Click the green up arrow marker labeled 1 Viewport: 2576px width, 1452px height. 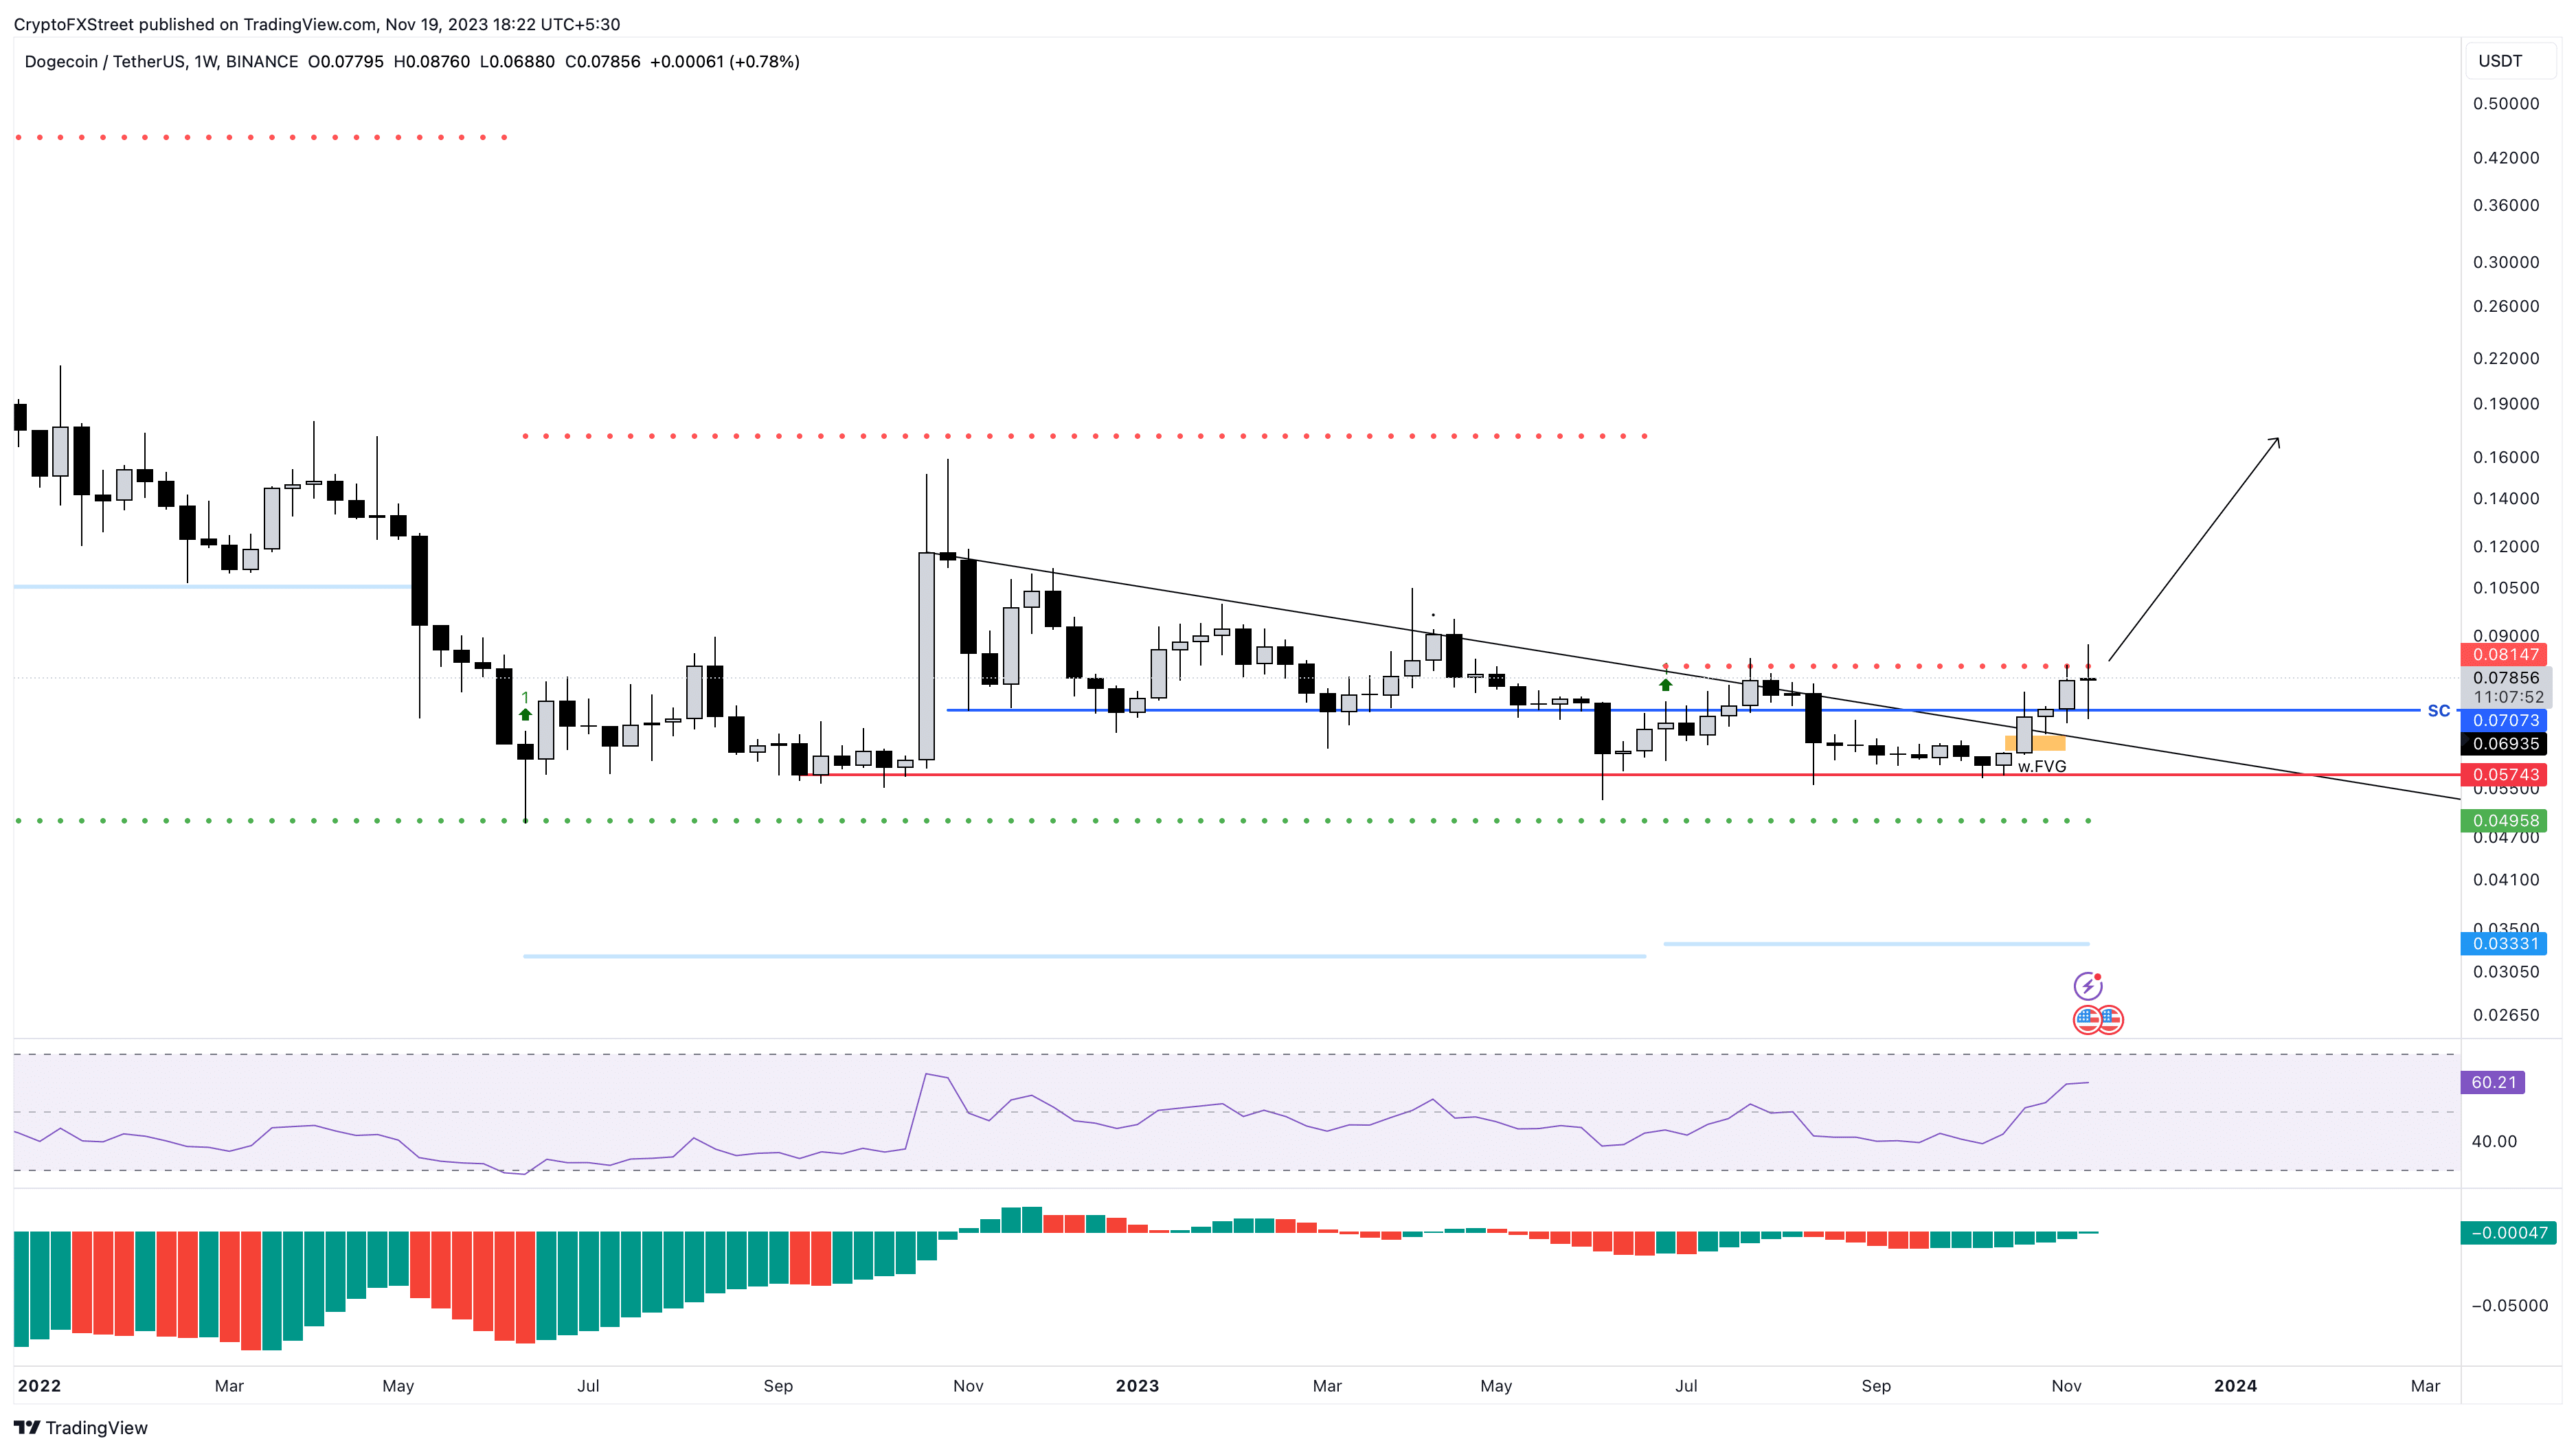pyautogui.click(x=525, y=714)
